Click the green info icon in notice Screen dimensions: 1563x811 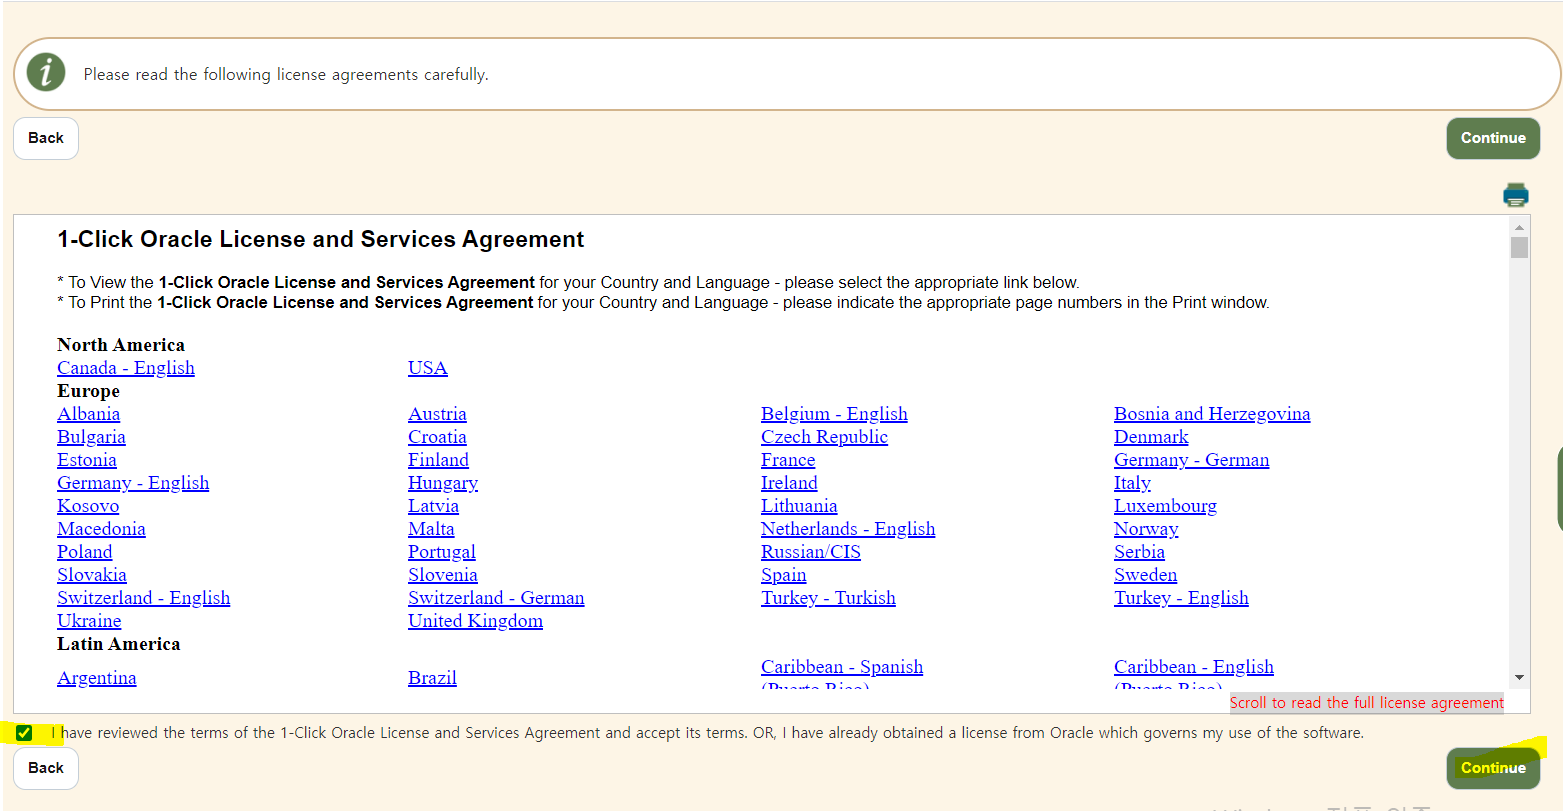tap(46, 73)
